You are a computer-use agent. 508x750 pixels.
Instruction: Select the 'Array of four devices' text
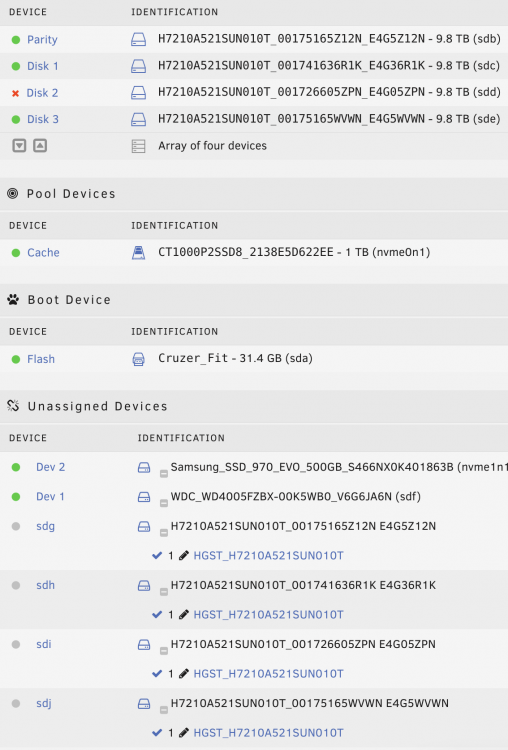tap(212, 146)
